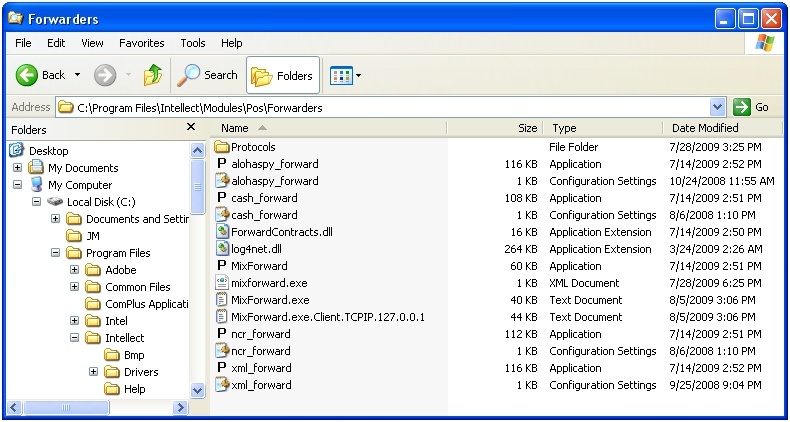Select the ncr_forward application icon
Screen dimensions: 790x422
click(x=222, y=334)
